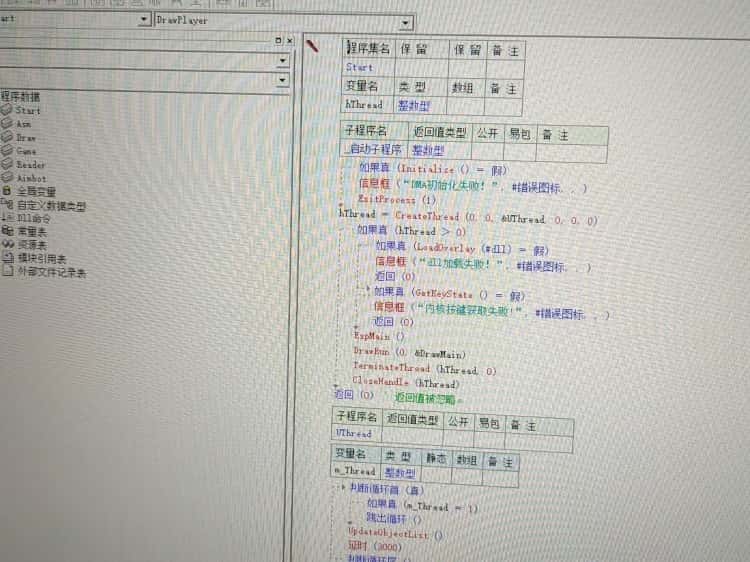The width and height of the screenshot is (750, 562).
Task: Collapse the 判断循环首 (真) block marker
Action: [342, 488]
